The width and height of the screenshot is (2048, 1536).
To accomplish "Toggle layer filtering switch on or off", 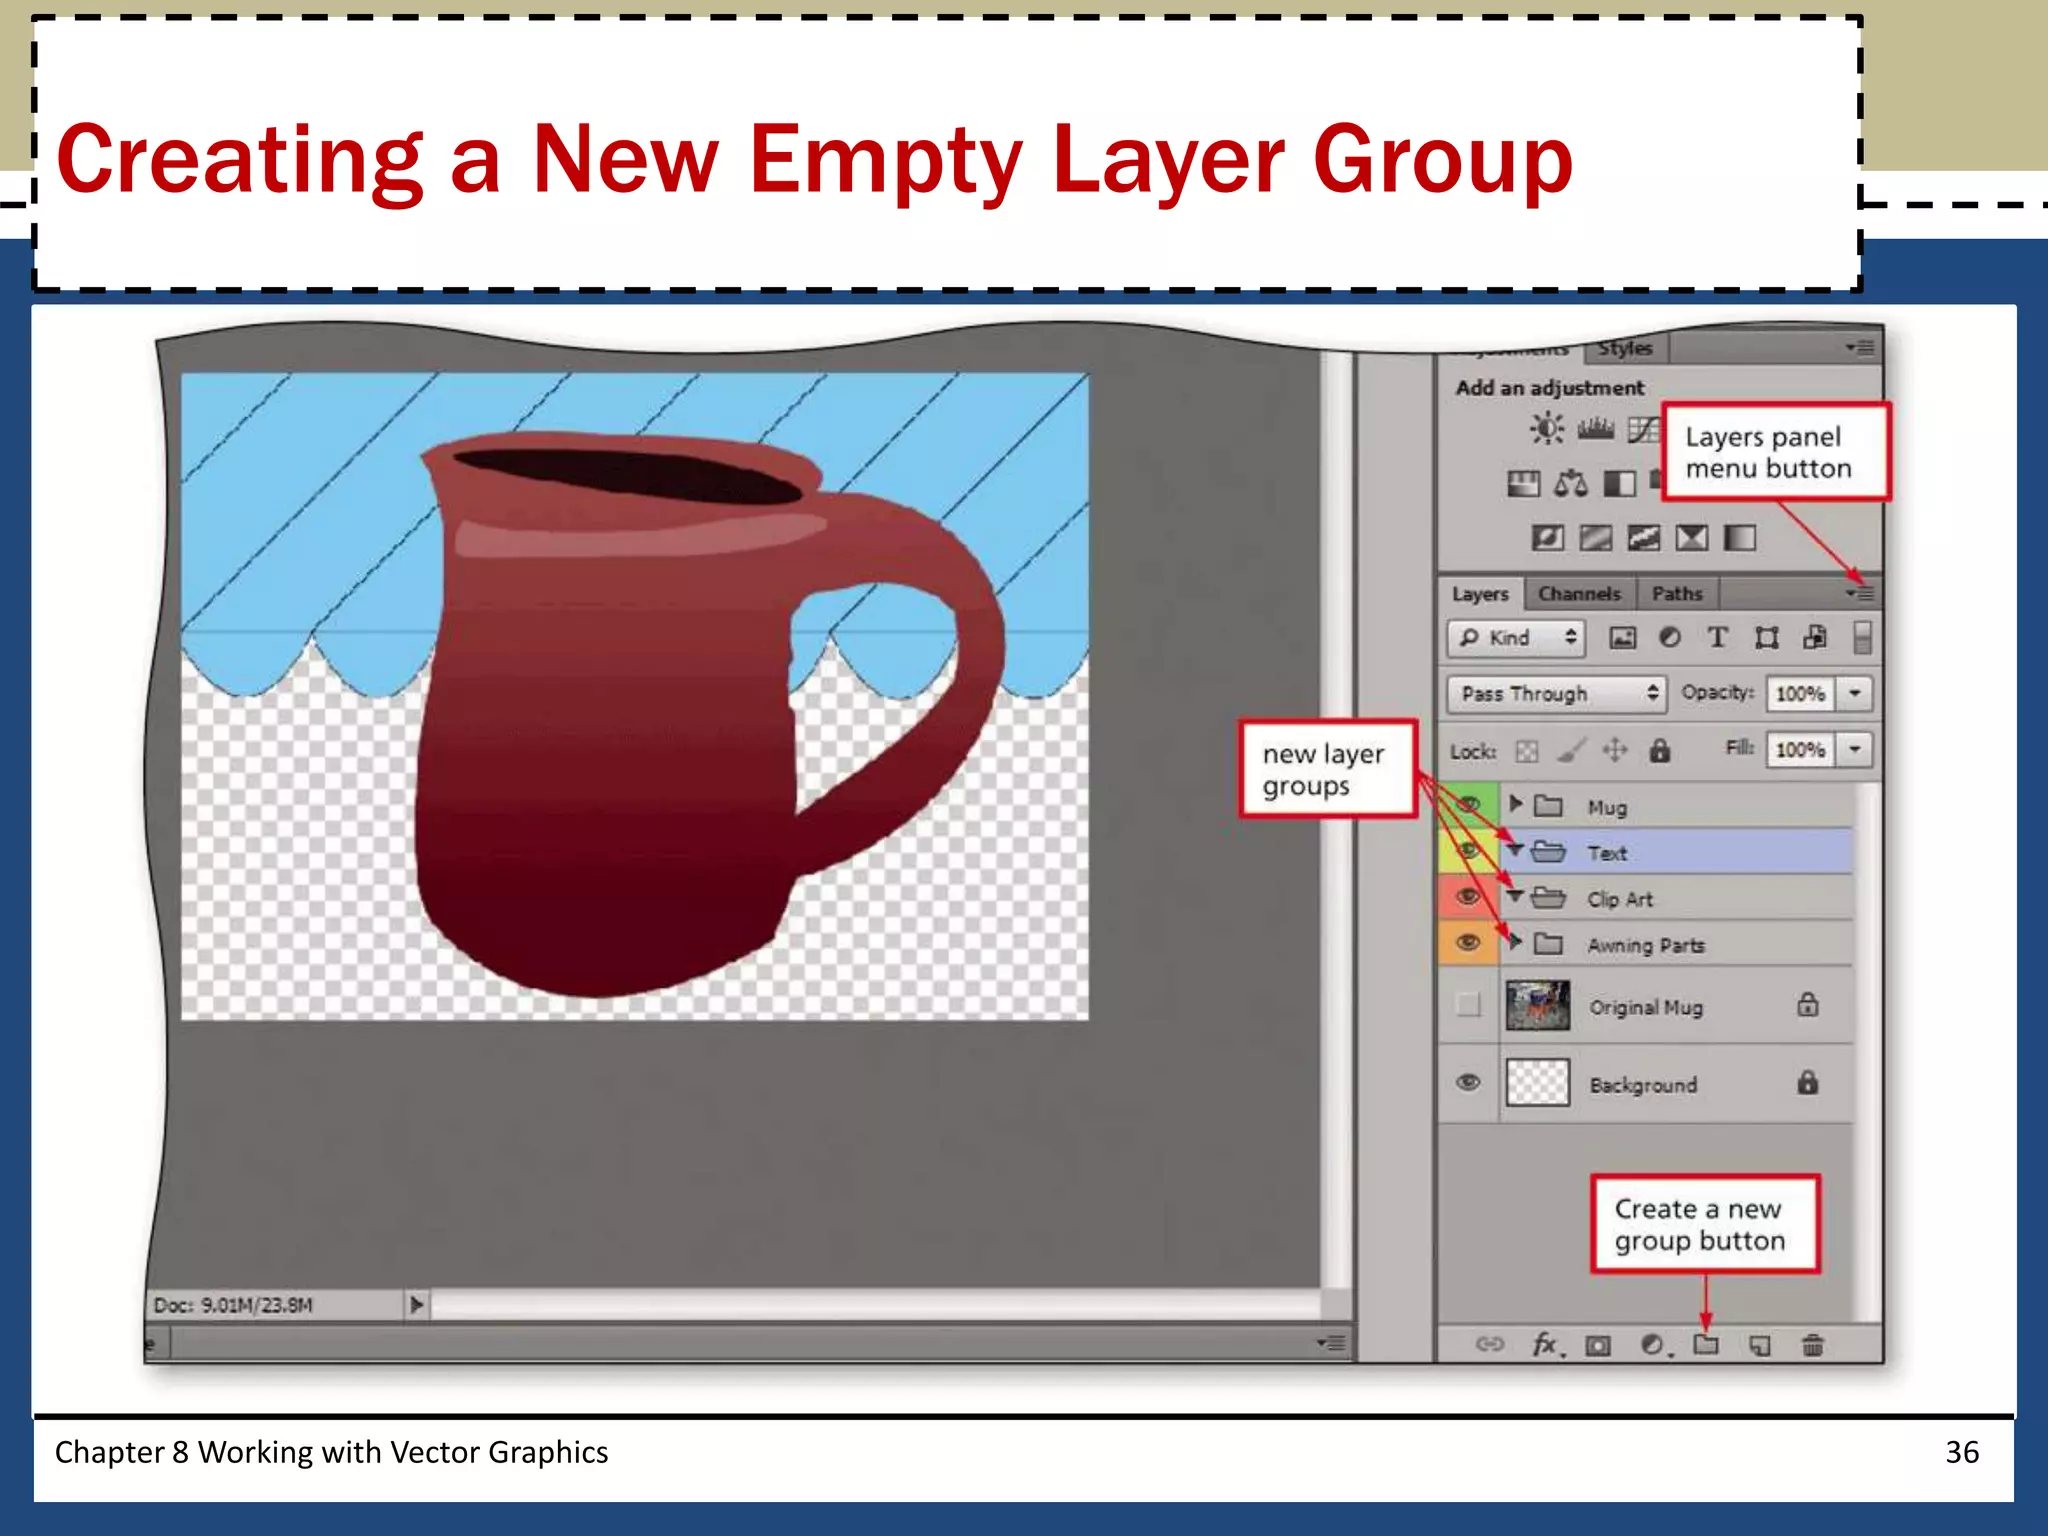I will (1862, 637).
